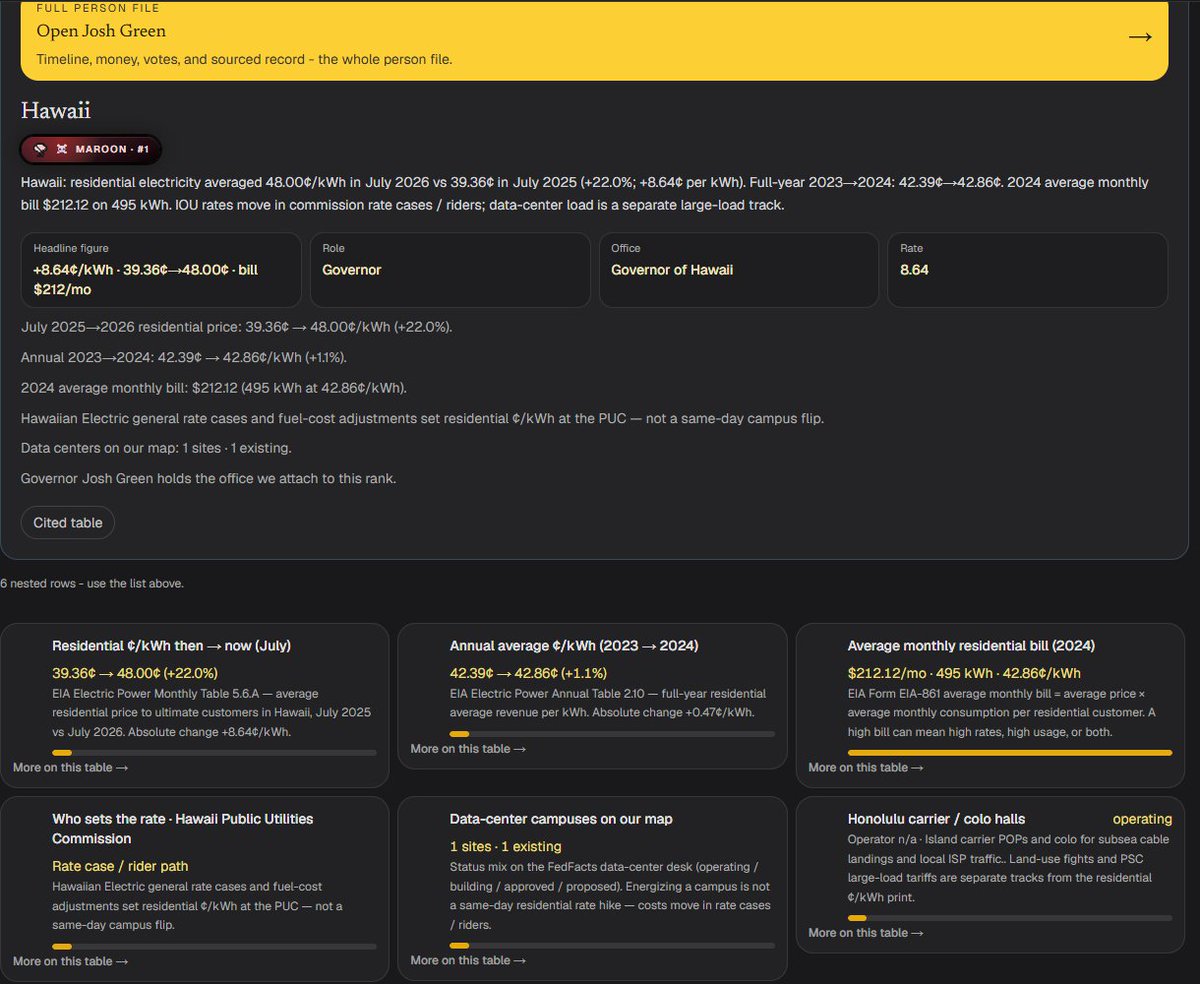Click the 'Rate case / rider path' value
The width and height of the screenshot is (1200, 984).
point(120,866)
